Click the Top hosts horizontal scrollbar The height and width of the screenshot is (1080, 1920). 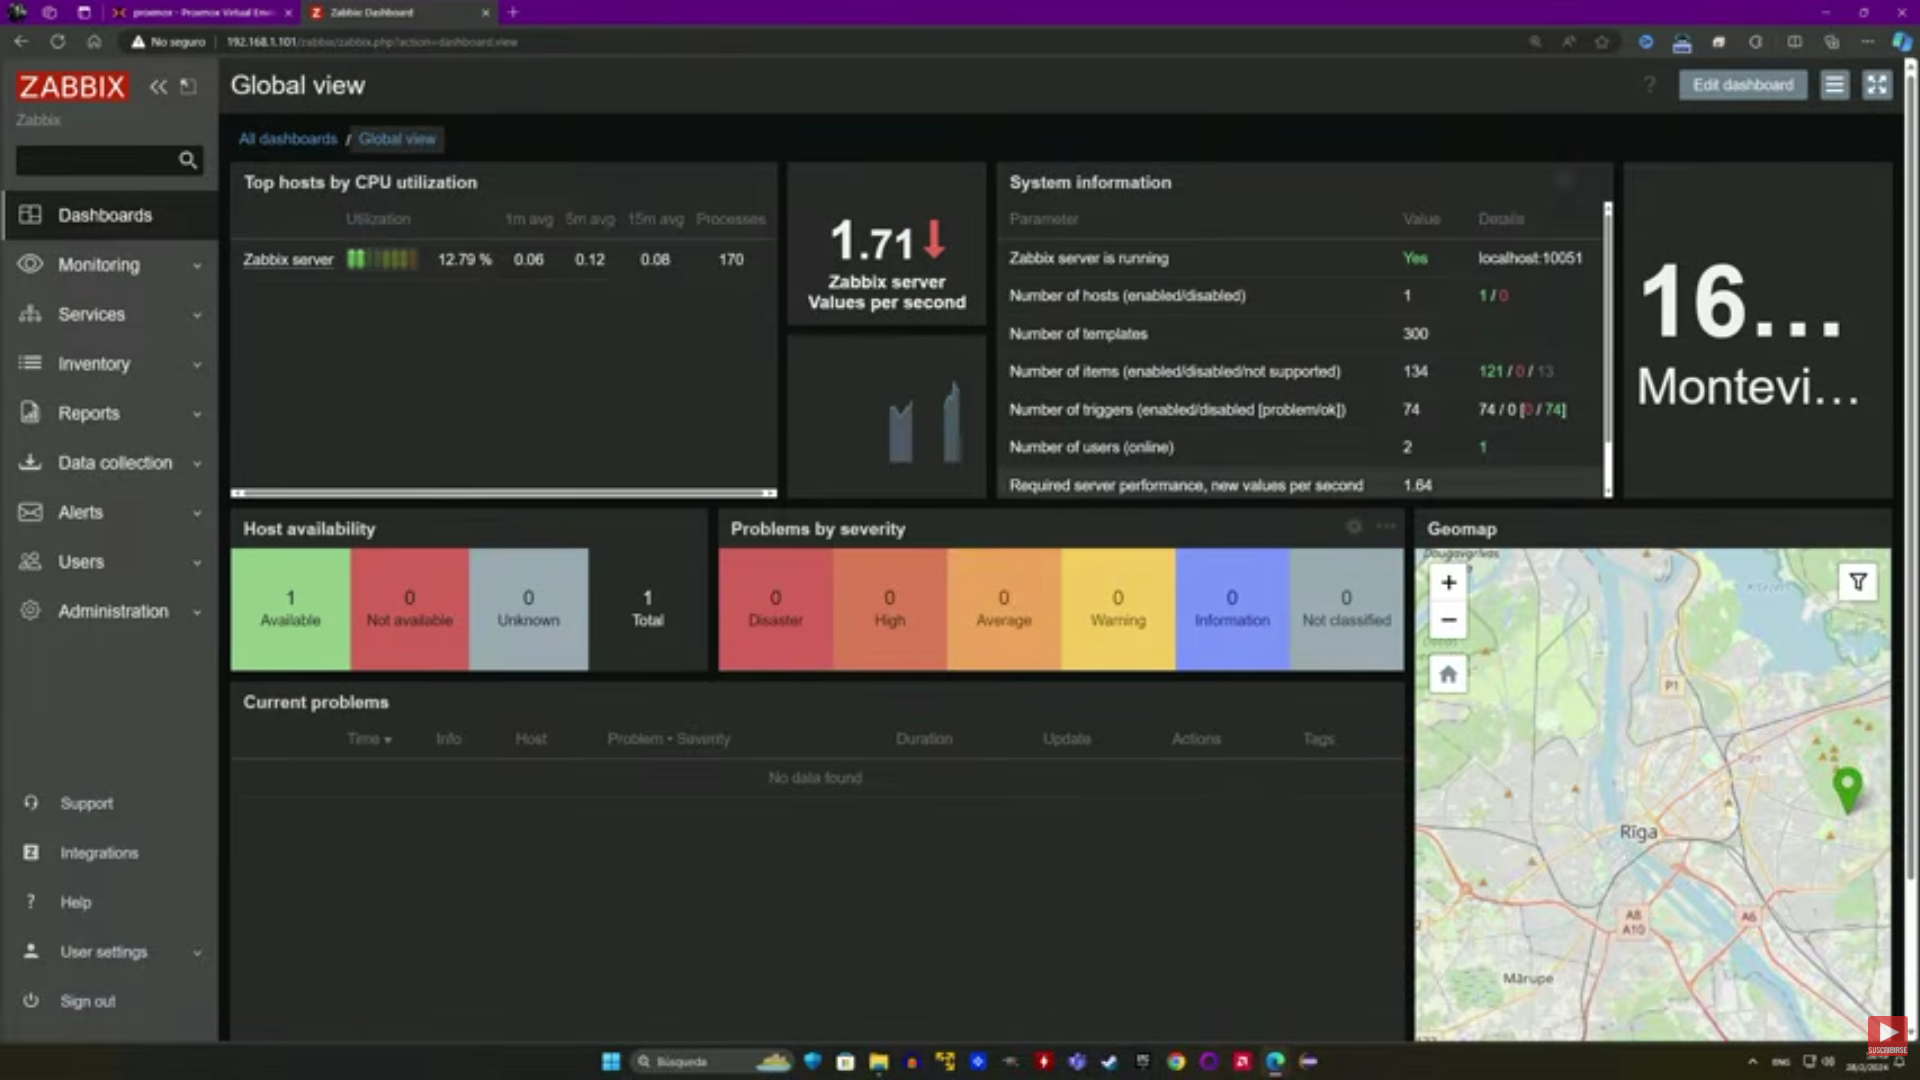click(x=503, y=493)
